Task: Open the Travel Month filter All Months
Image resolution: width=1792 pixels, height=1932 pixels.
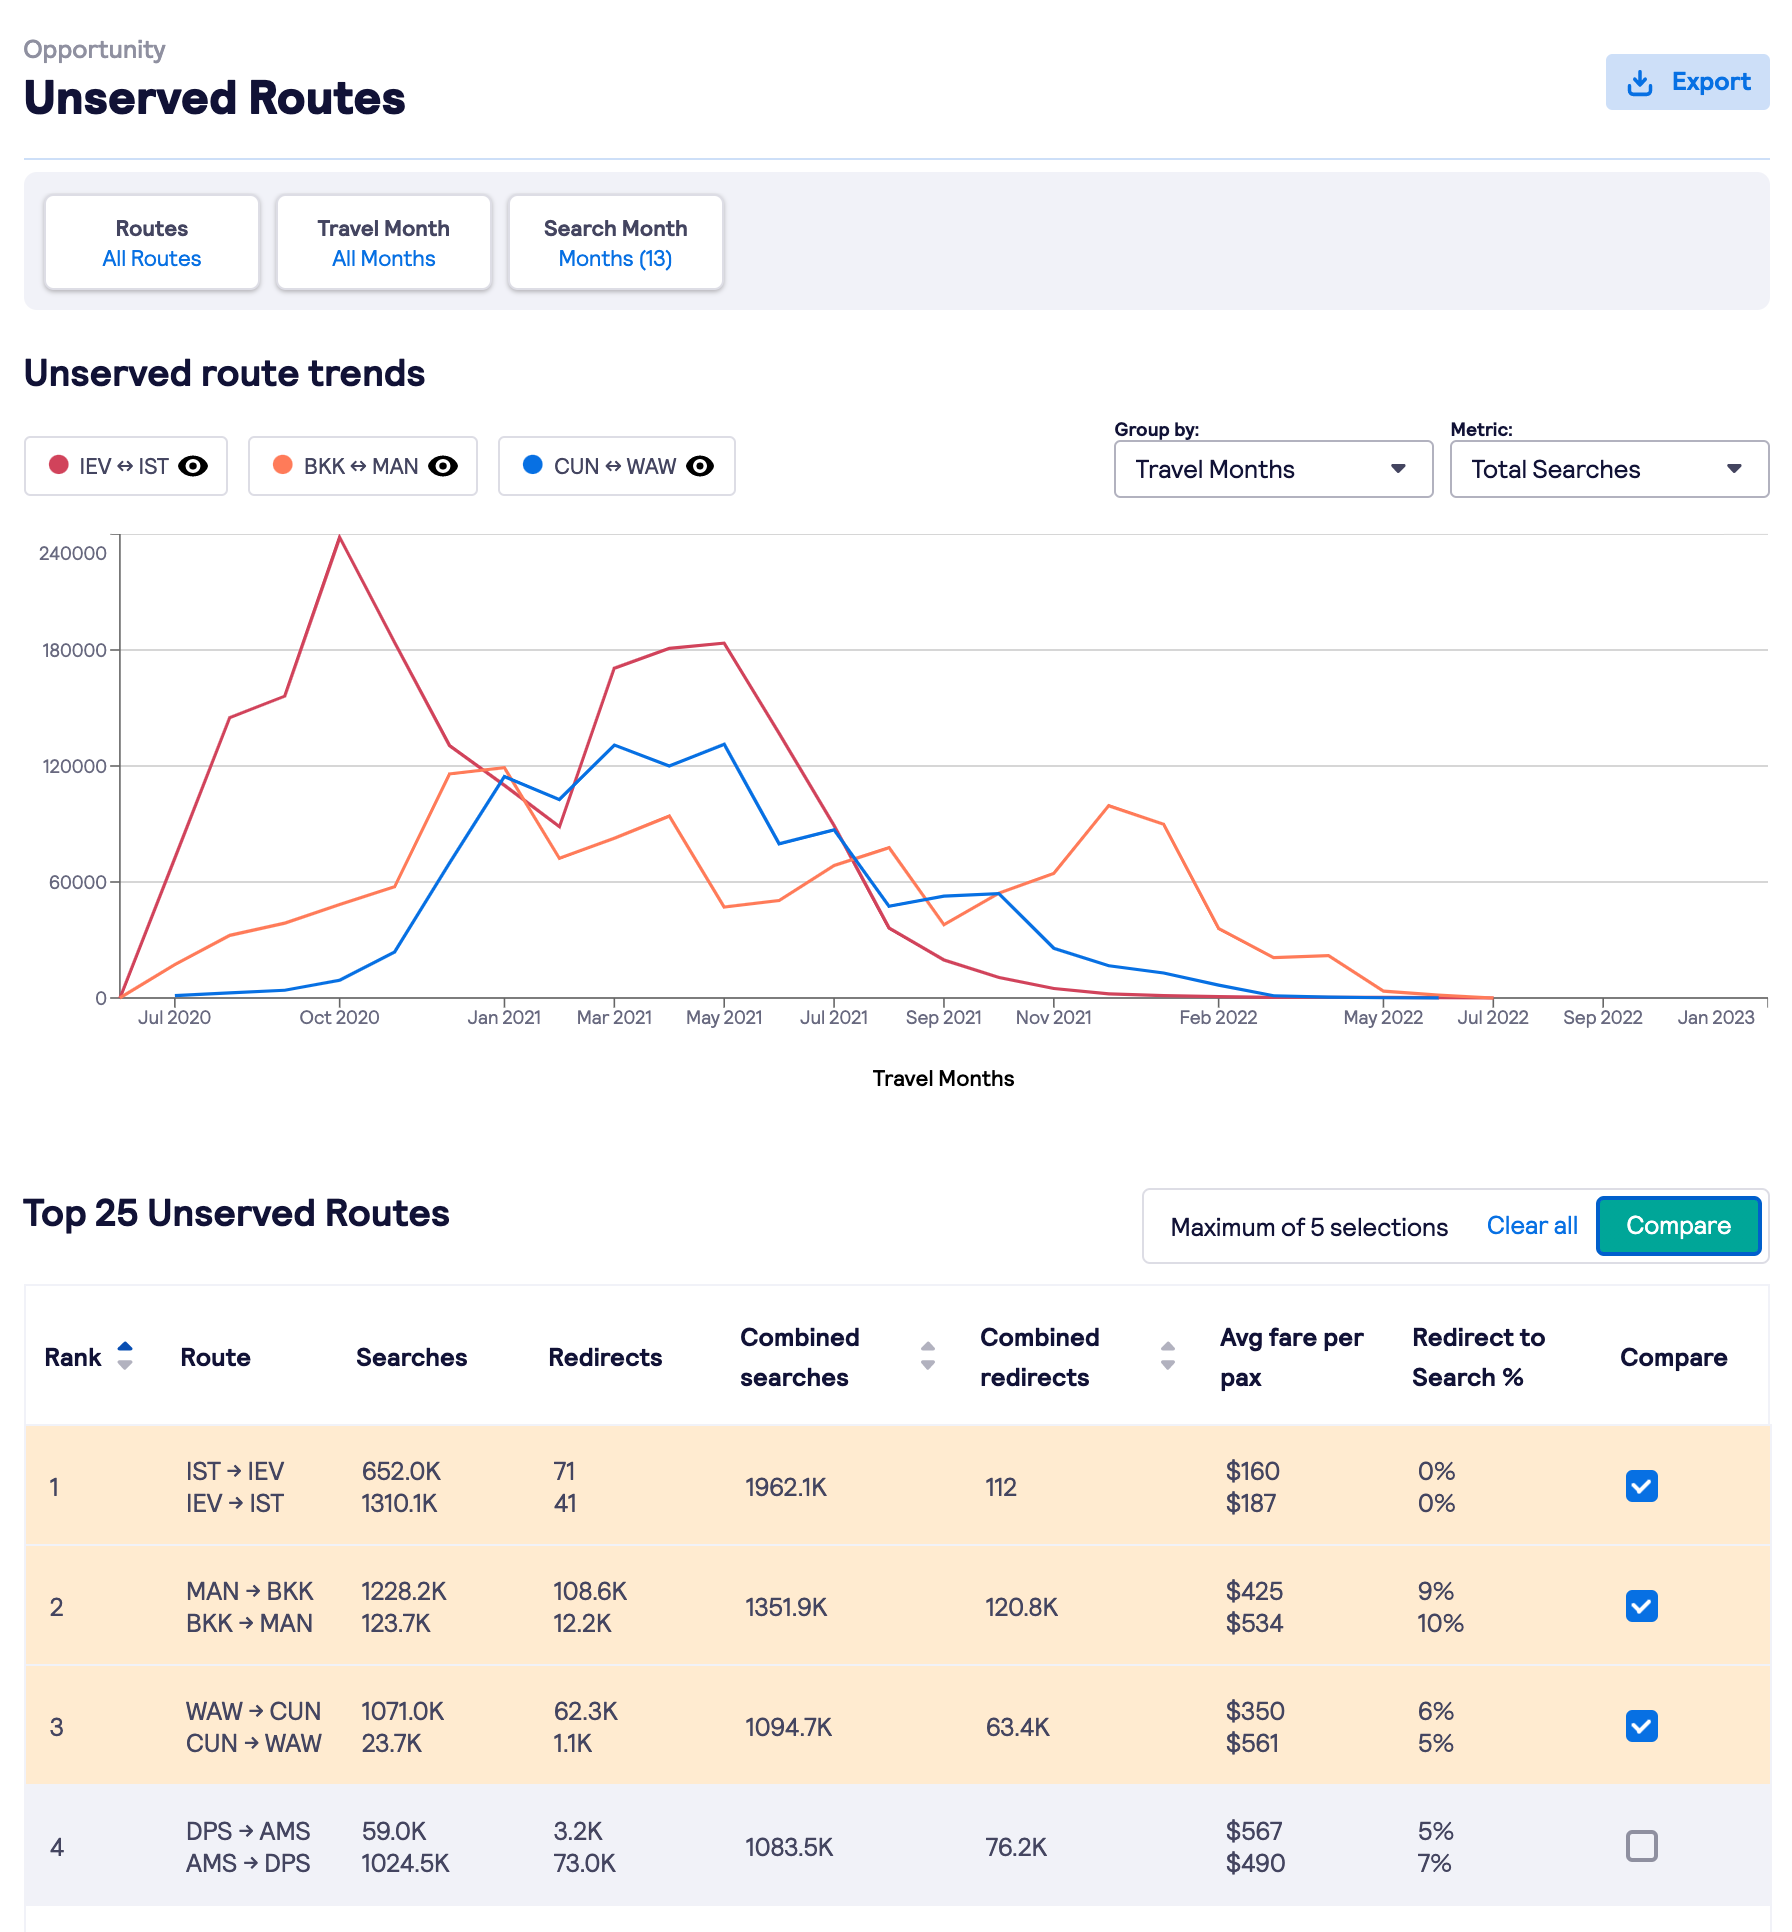Action: [384, 243]
